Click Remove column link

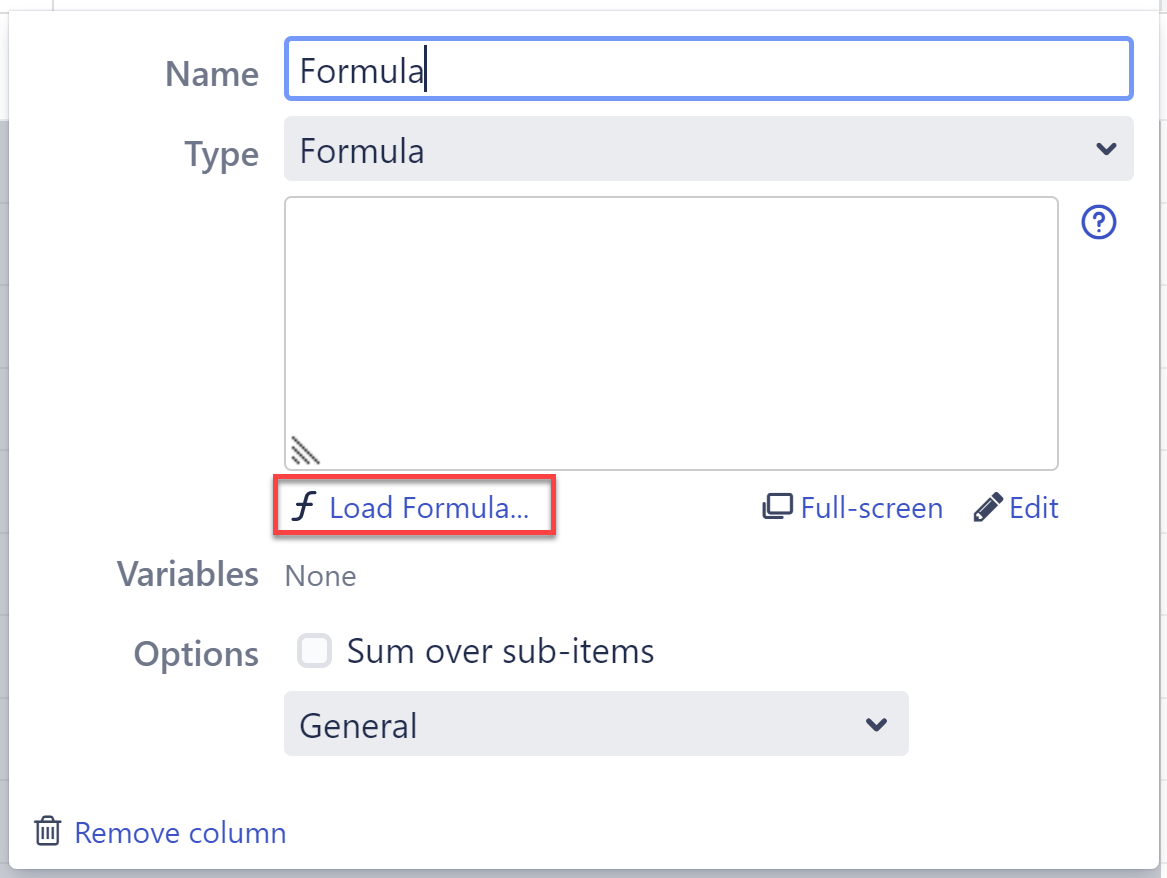click(x=180, y=833)
